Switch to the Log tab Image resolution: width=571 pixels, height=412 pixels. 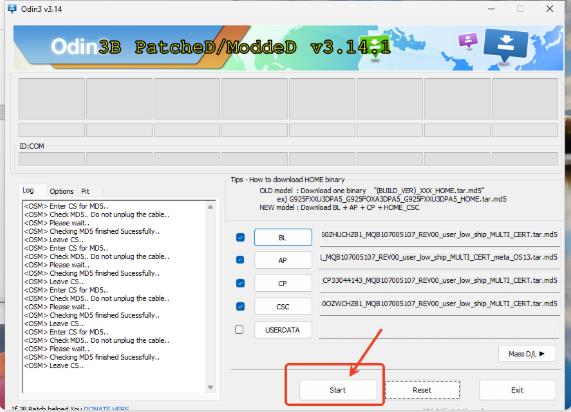[x=28, y=190]
